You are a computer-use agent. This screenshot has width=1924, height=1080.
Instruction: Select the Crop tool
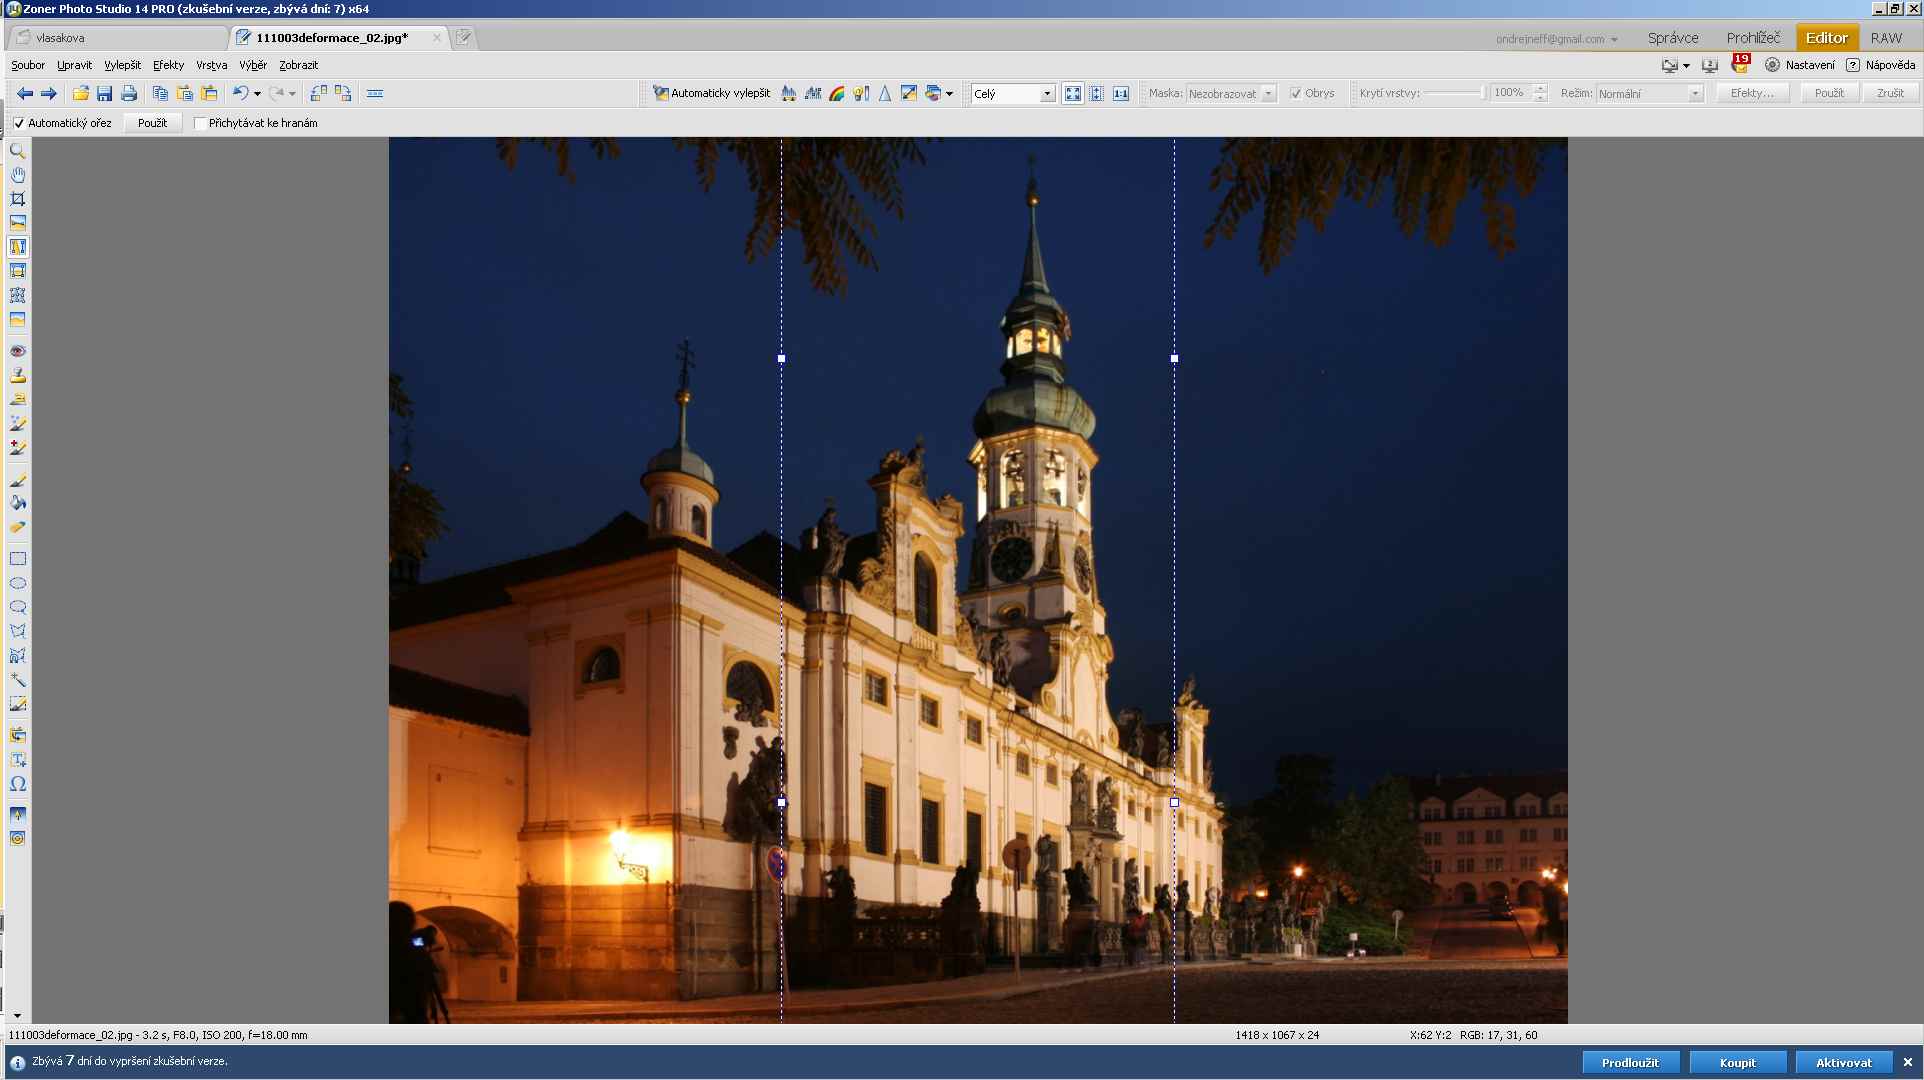pyautogui.click(x=18, y=199)
